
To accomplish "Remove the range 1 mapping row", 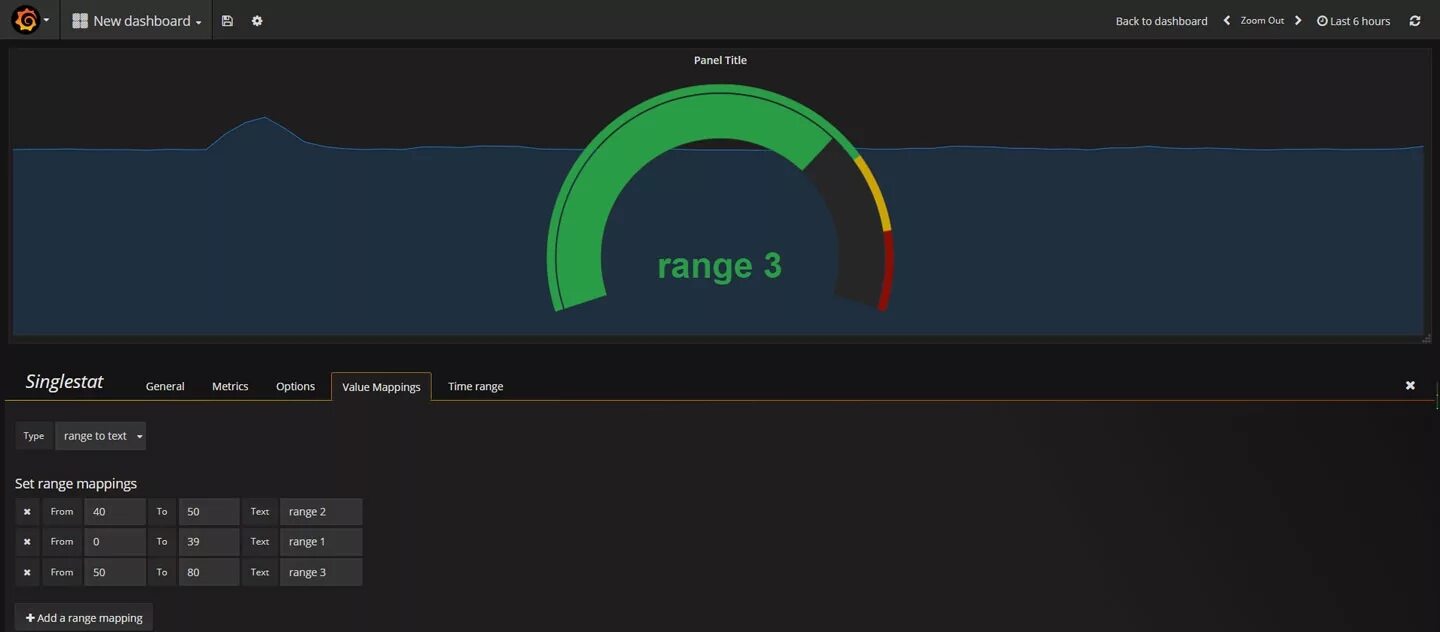I will (x=27, y=542).
